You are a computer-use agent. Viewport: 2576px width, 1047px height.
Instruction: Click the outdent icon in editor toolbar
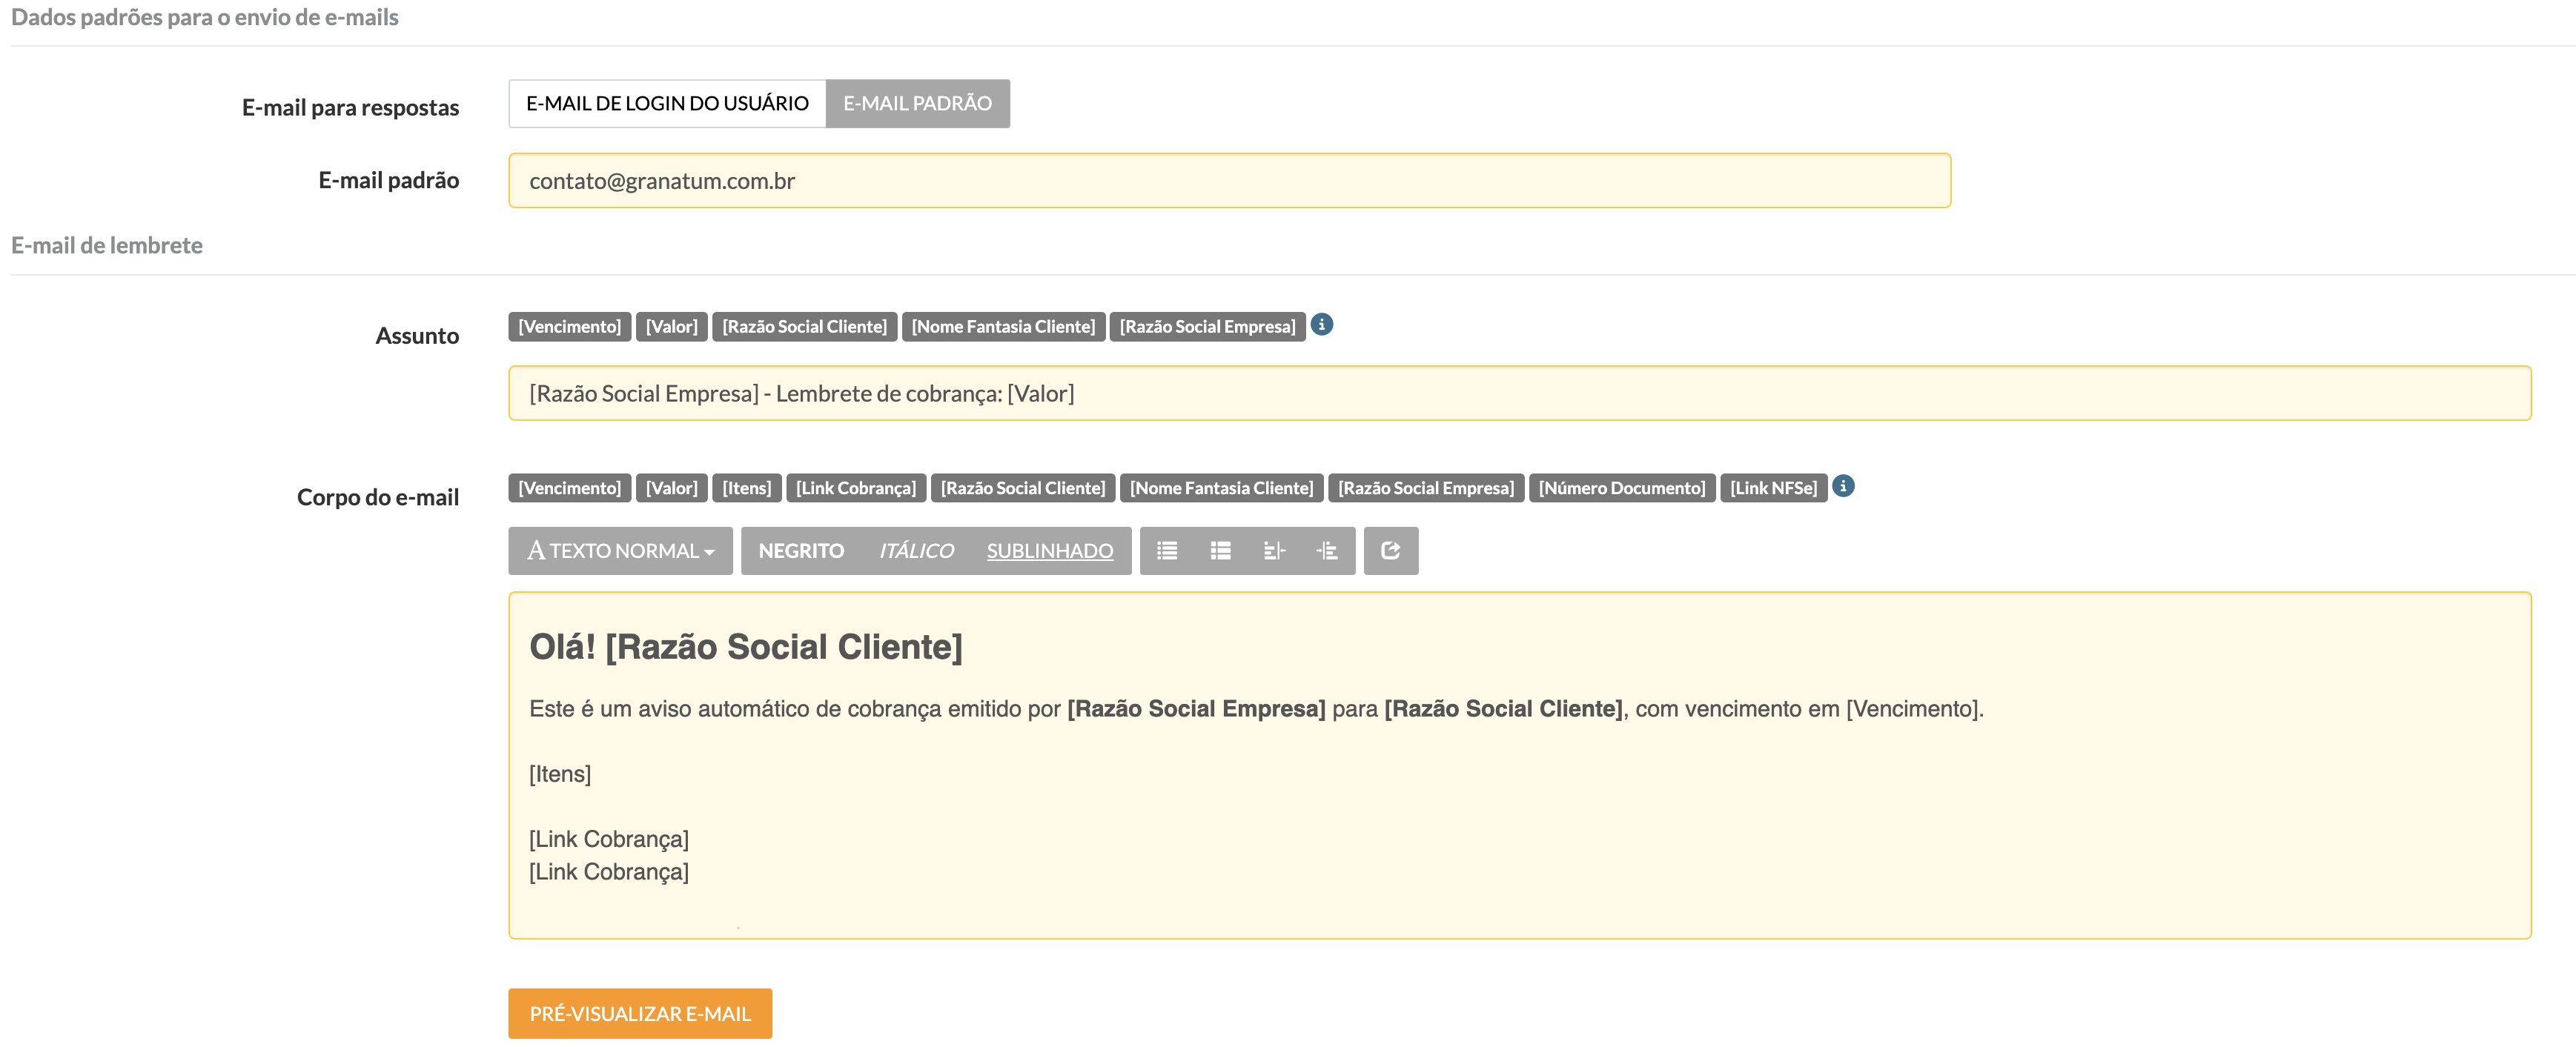pos(1274,551)
